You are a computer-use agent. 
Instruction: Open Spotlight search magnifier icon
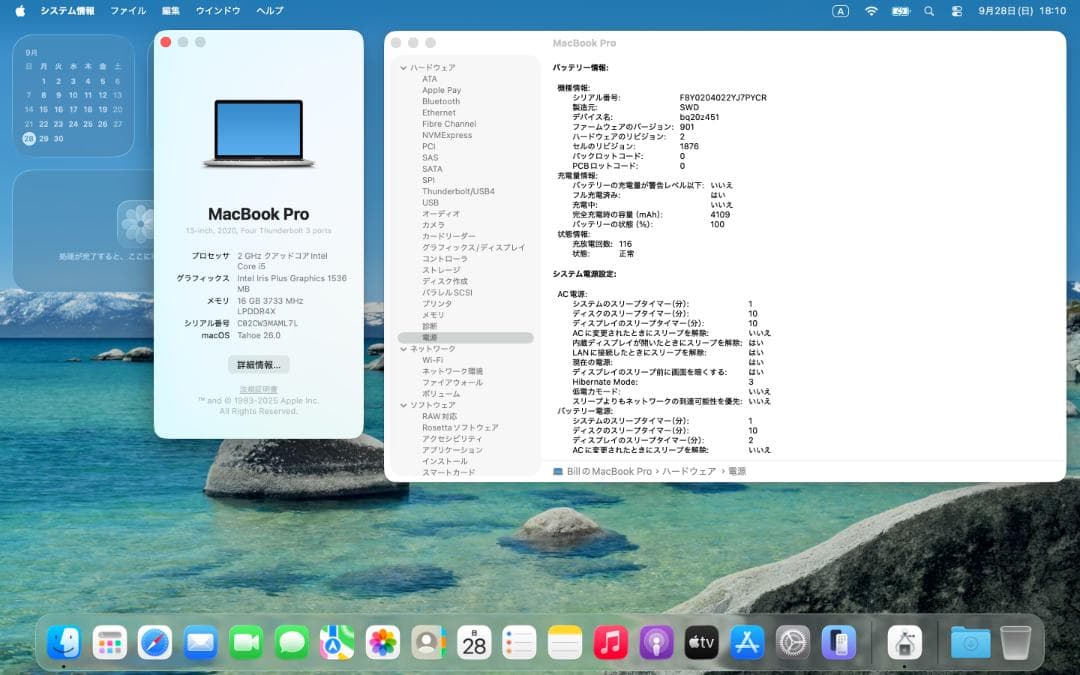pyautogui.click(x=929, y=11)
